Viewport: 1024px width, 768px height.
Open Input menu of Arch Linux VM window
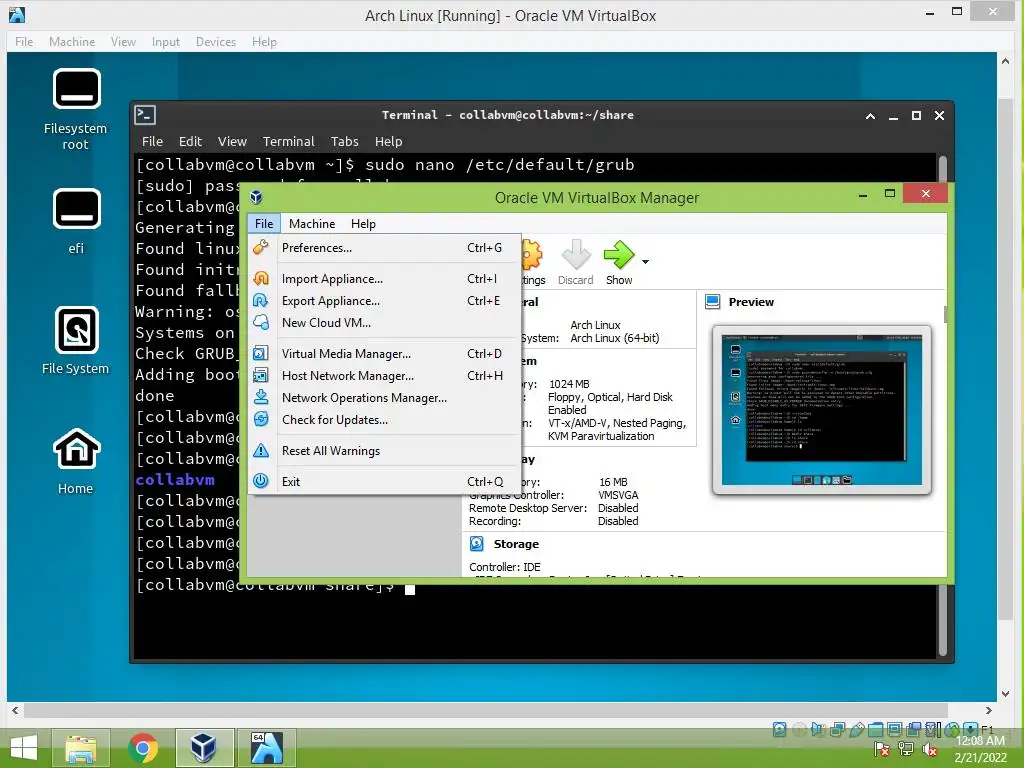165,41
